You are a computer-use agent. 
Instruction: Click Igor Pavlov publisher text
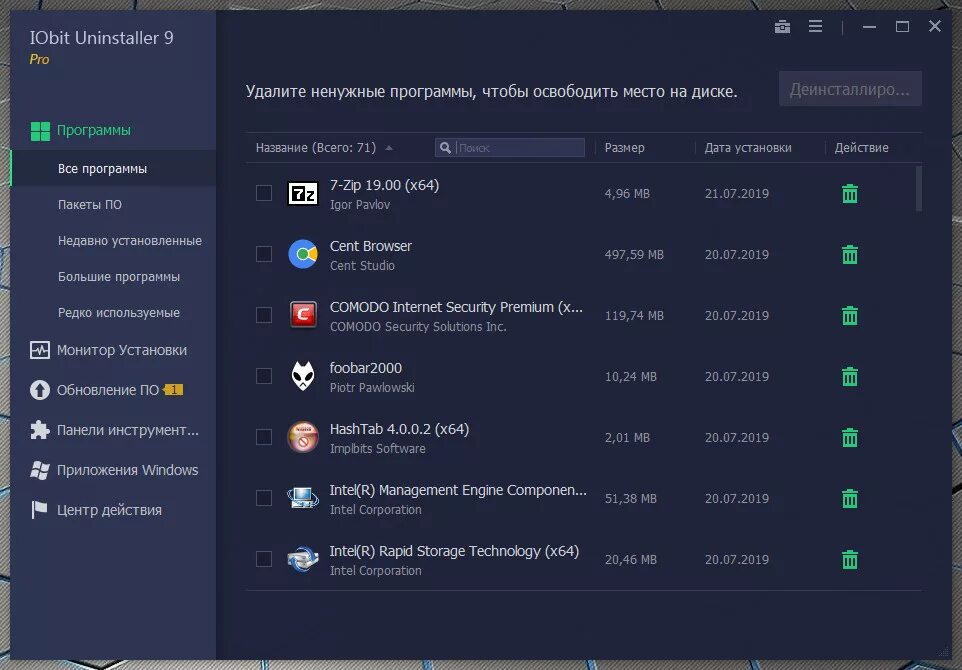pyautogui.click(x=360, y=205)
